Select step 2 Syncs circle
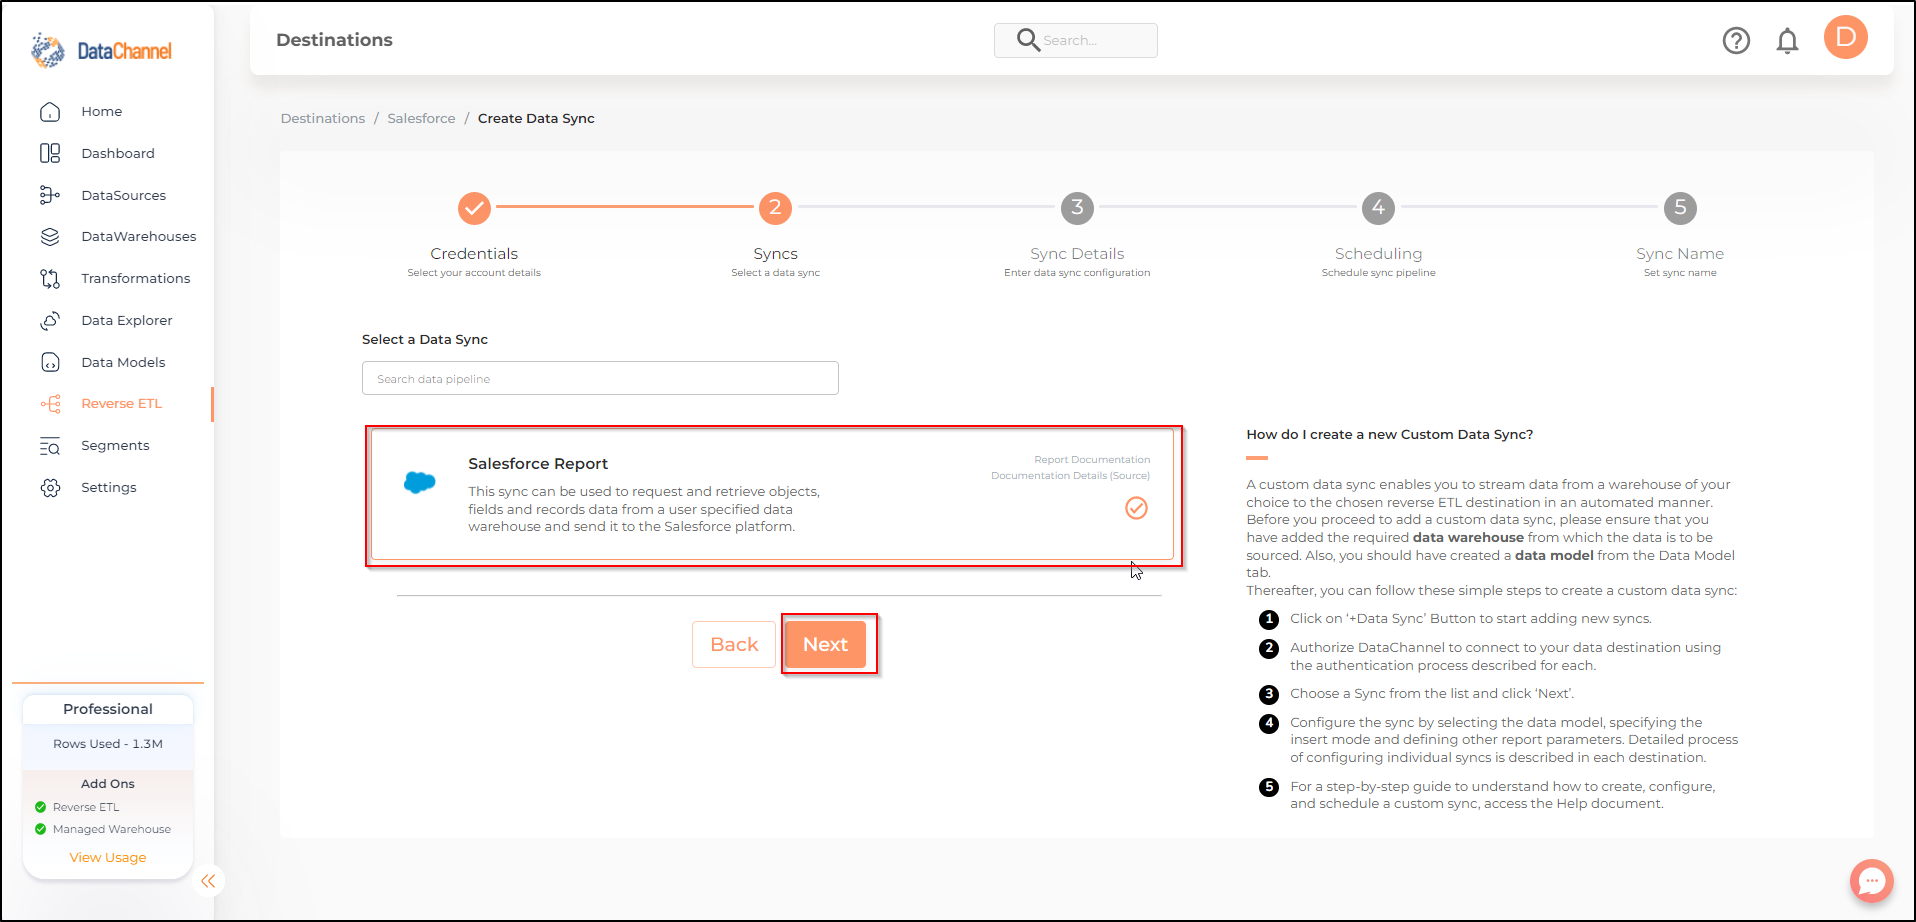This screenshot has height=922, width=1916. [775, 208]
